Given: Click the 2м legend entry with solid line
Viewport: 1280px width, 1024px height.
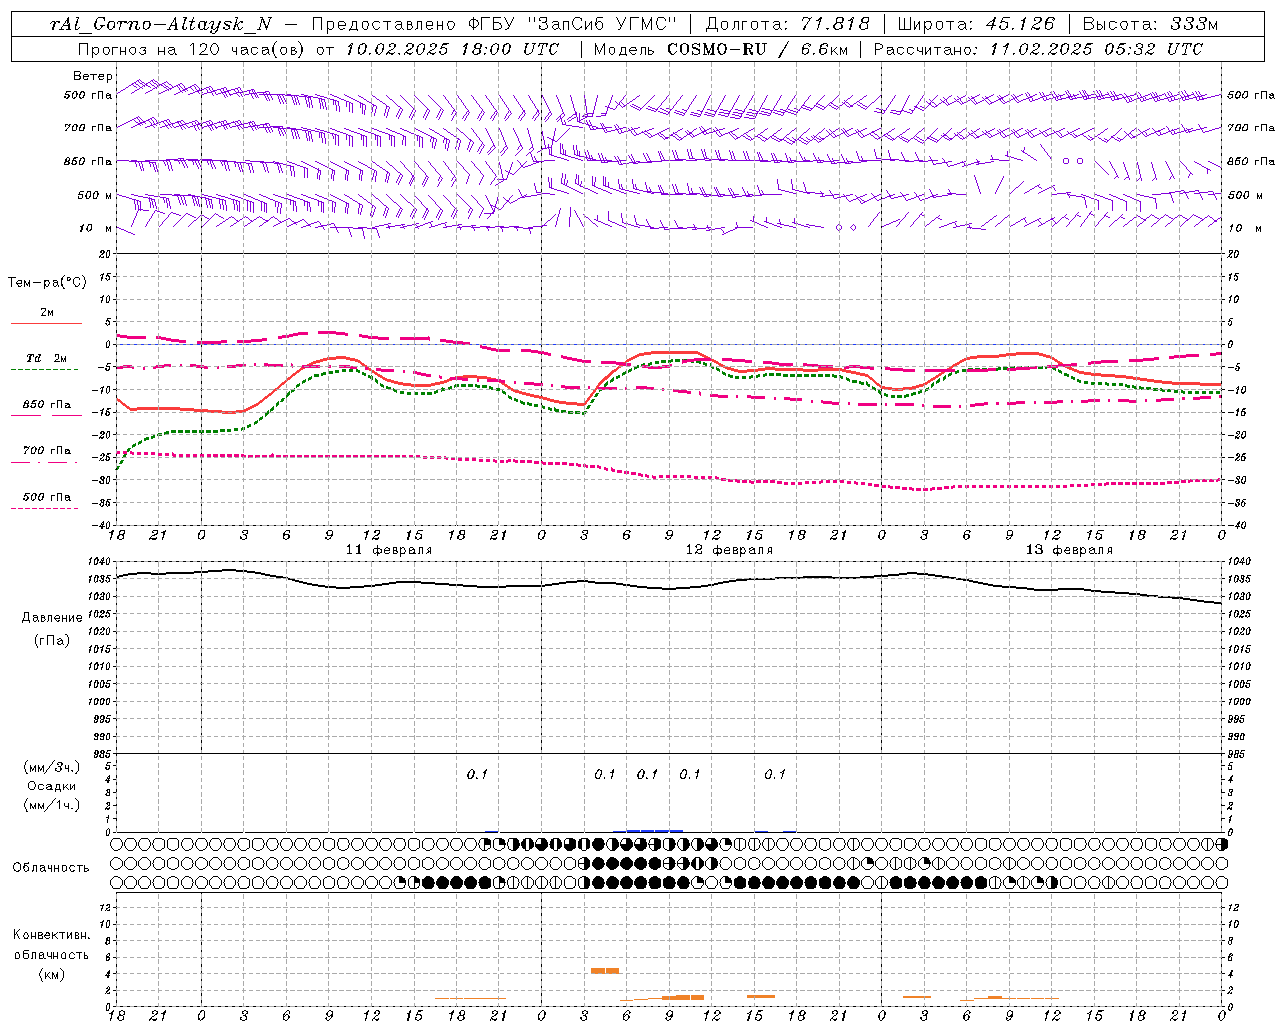Looking at the screenshot, I should click(x=46, y=317).
